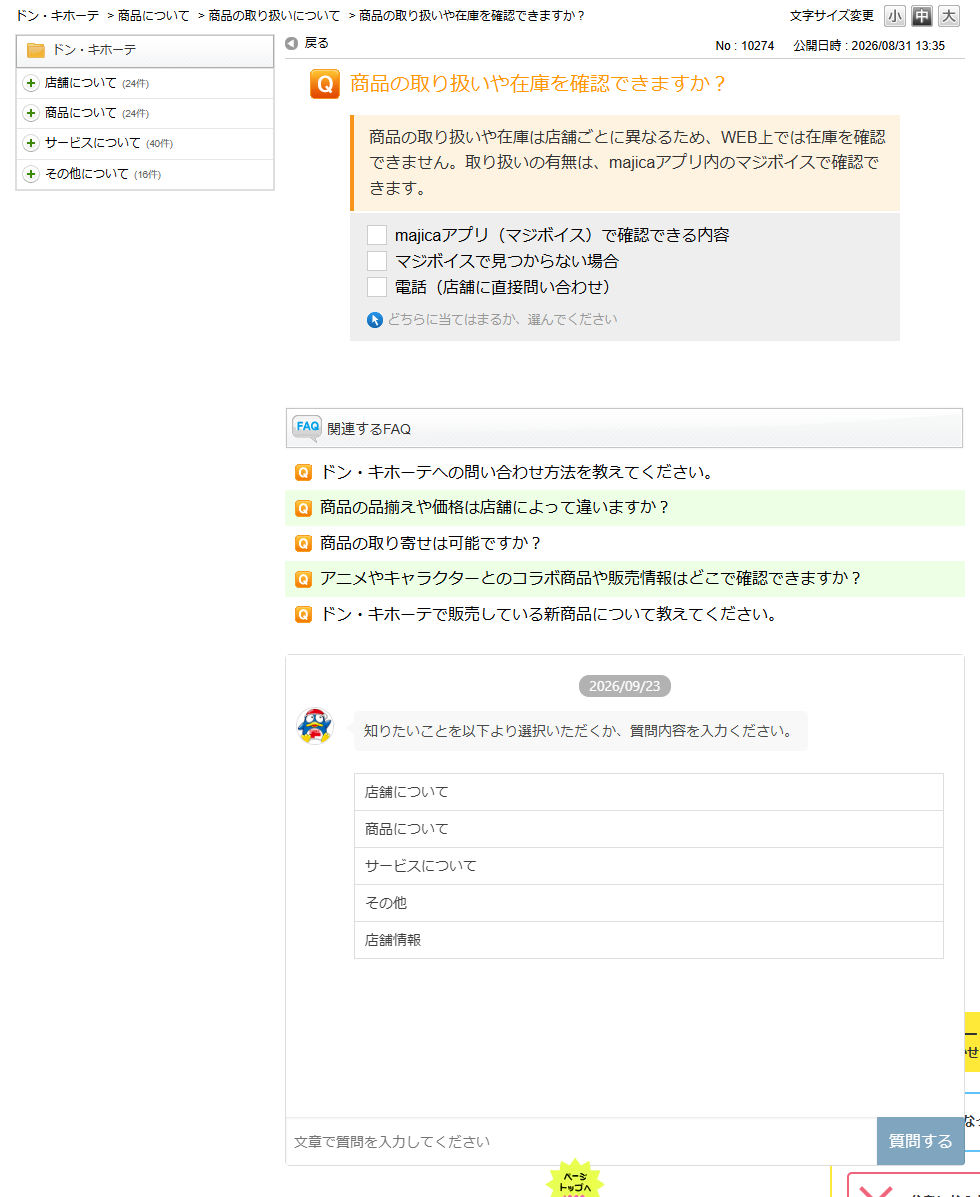980x1197 pixels.
Task: Click Q icon next to 商品の品揃えや価格は店舗によって
Action: pos(303,508)
